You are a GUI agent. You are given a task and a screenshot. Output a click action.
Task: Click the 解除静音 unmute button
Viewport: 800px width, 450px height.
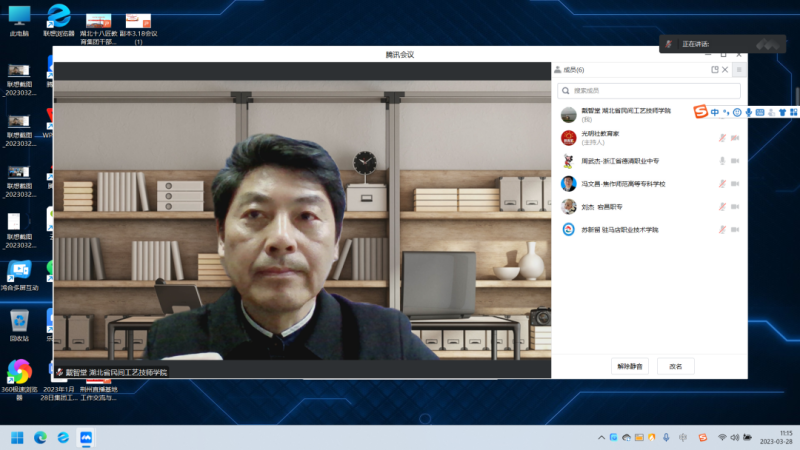click(x=630, y=366)
